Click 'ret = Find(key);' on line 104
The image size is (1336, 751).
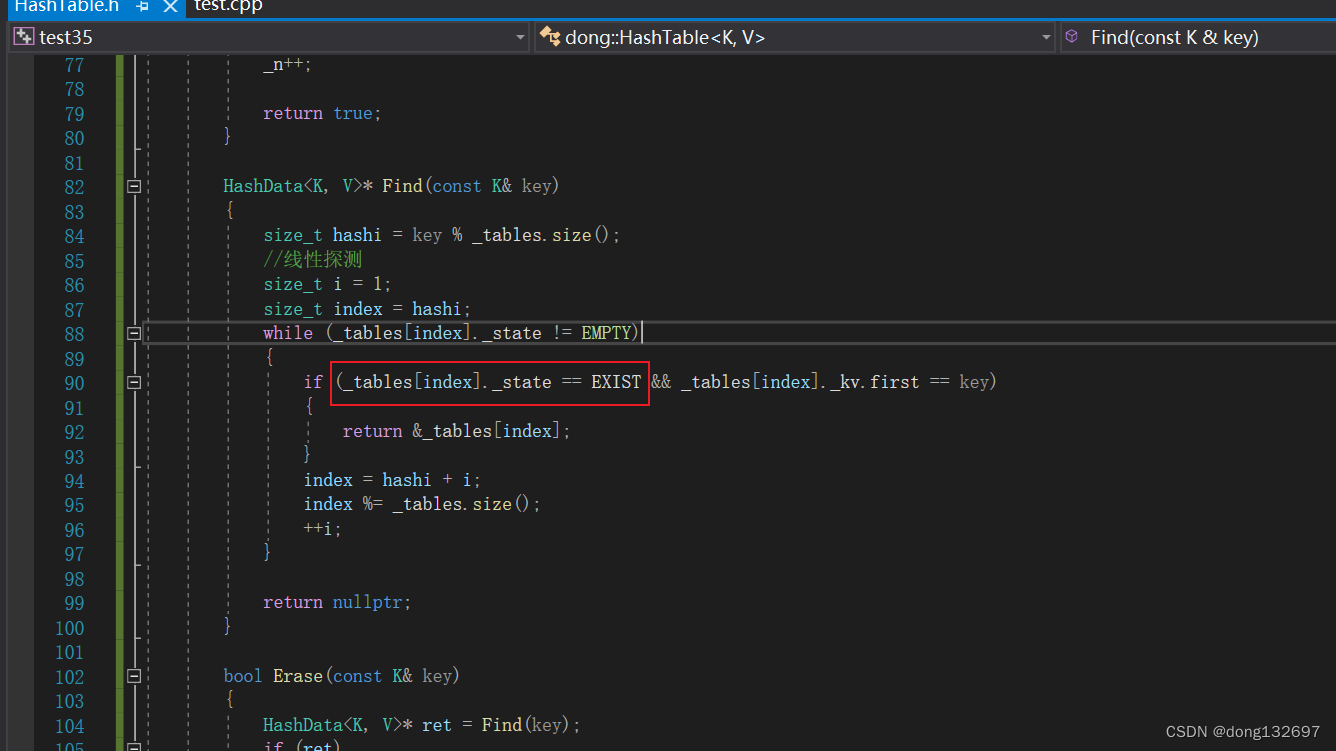click(501, 725)
